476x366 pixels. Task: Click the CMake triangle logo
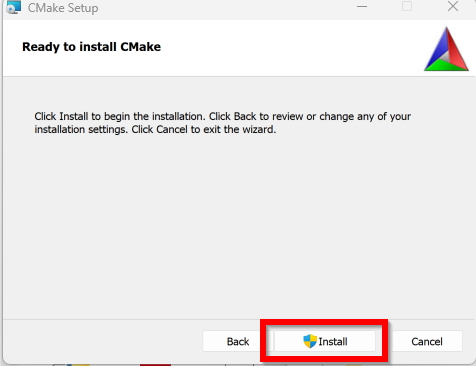point(446,49)
